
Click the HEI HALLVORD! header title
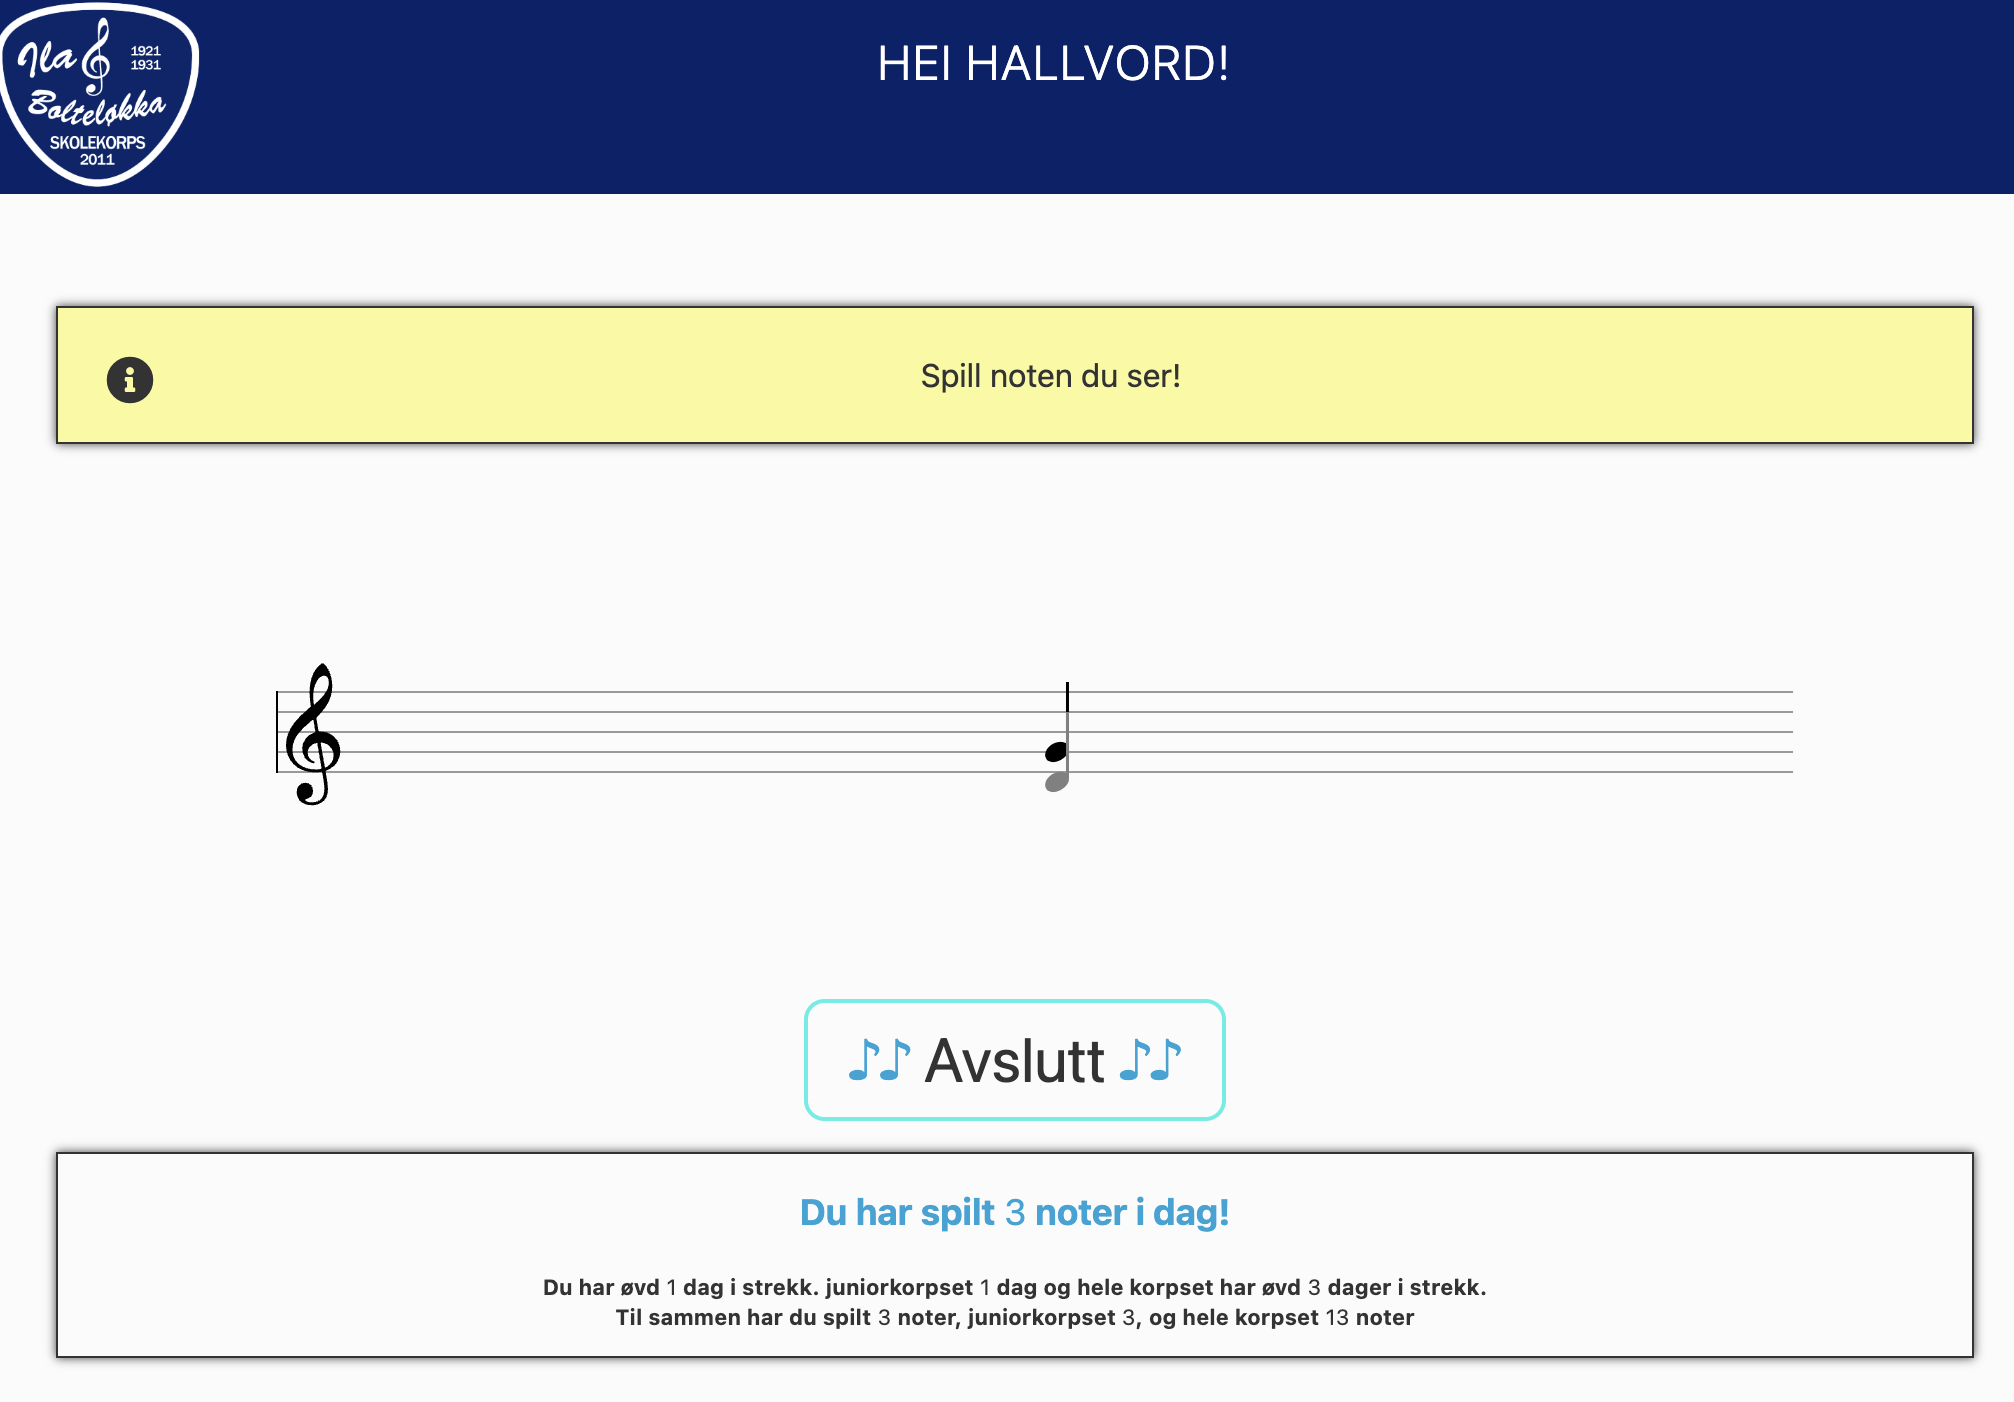coord(1053,64)
